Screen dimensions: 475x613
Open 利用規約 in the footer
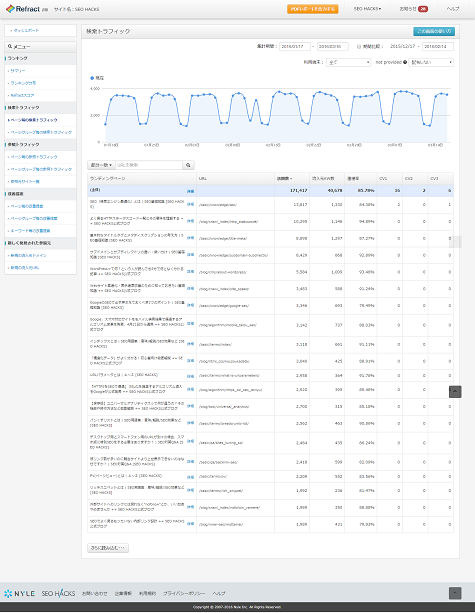click(x=147, y=593)
